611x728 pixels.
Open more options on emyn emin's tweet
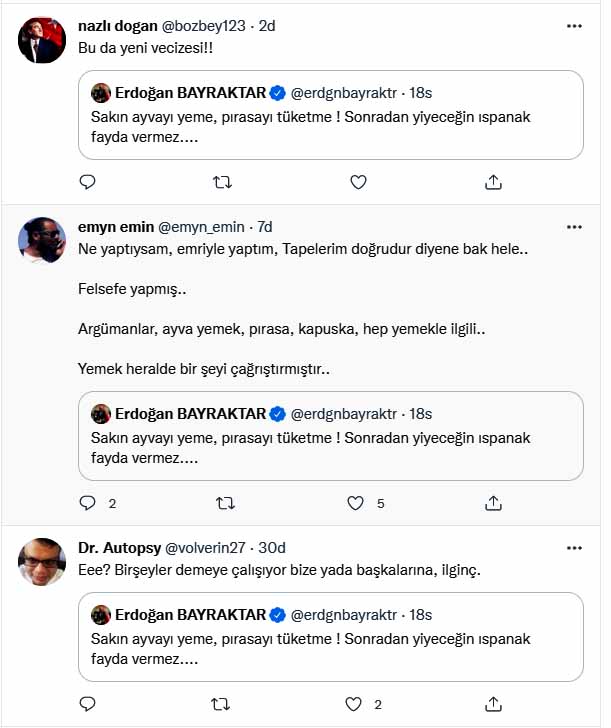(574, 227)
